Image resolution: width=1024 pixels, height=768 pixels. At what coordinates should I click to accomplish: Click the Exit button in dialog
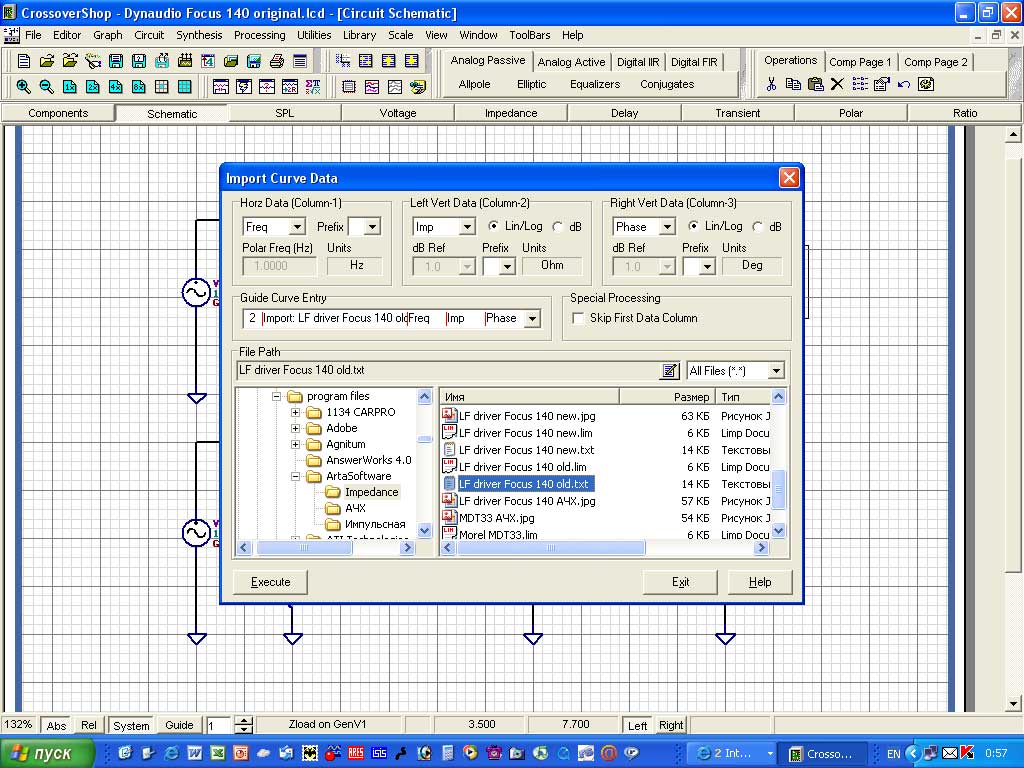pyautogui.click(x=680, y=582)
